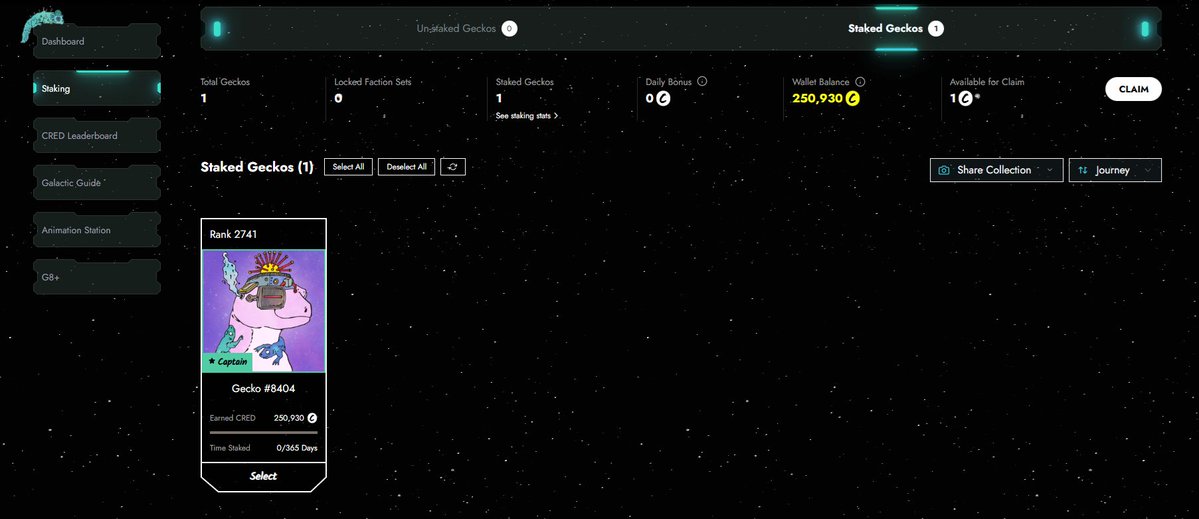Click the Select All button
This screenshot has height=519, width=1199.
pyautogui.click(x=348, y=167)
